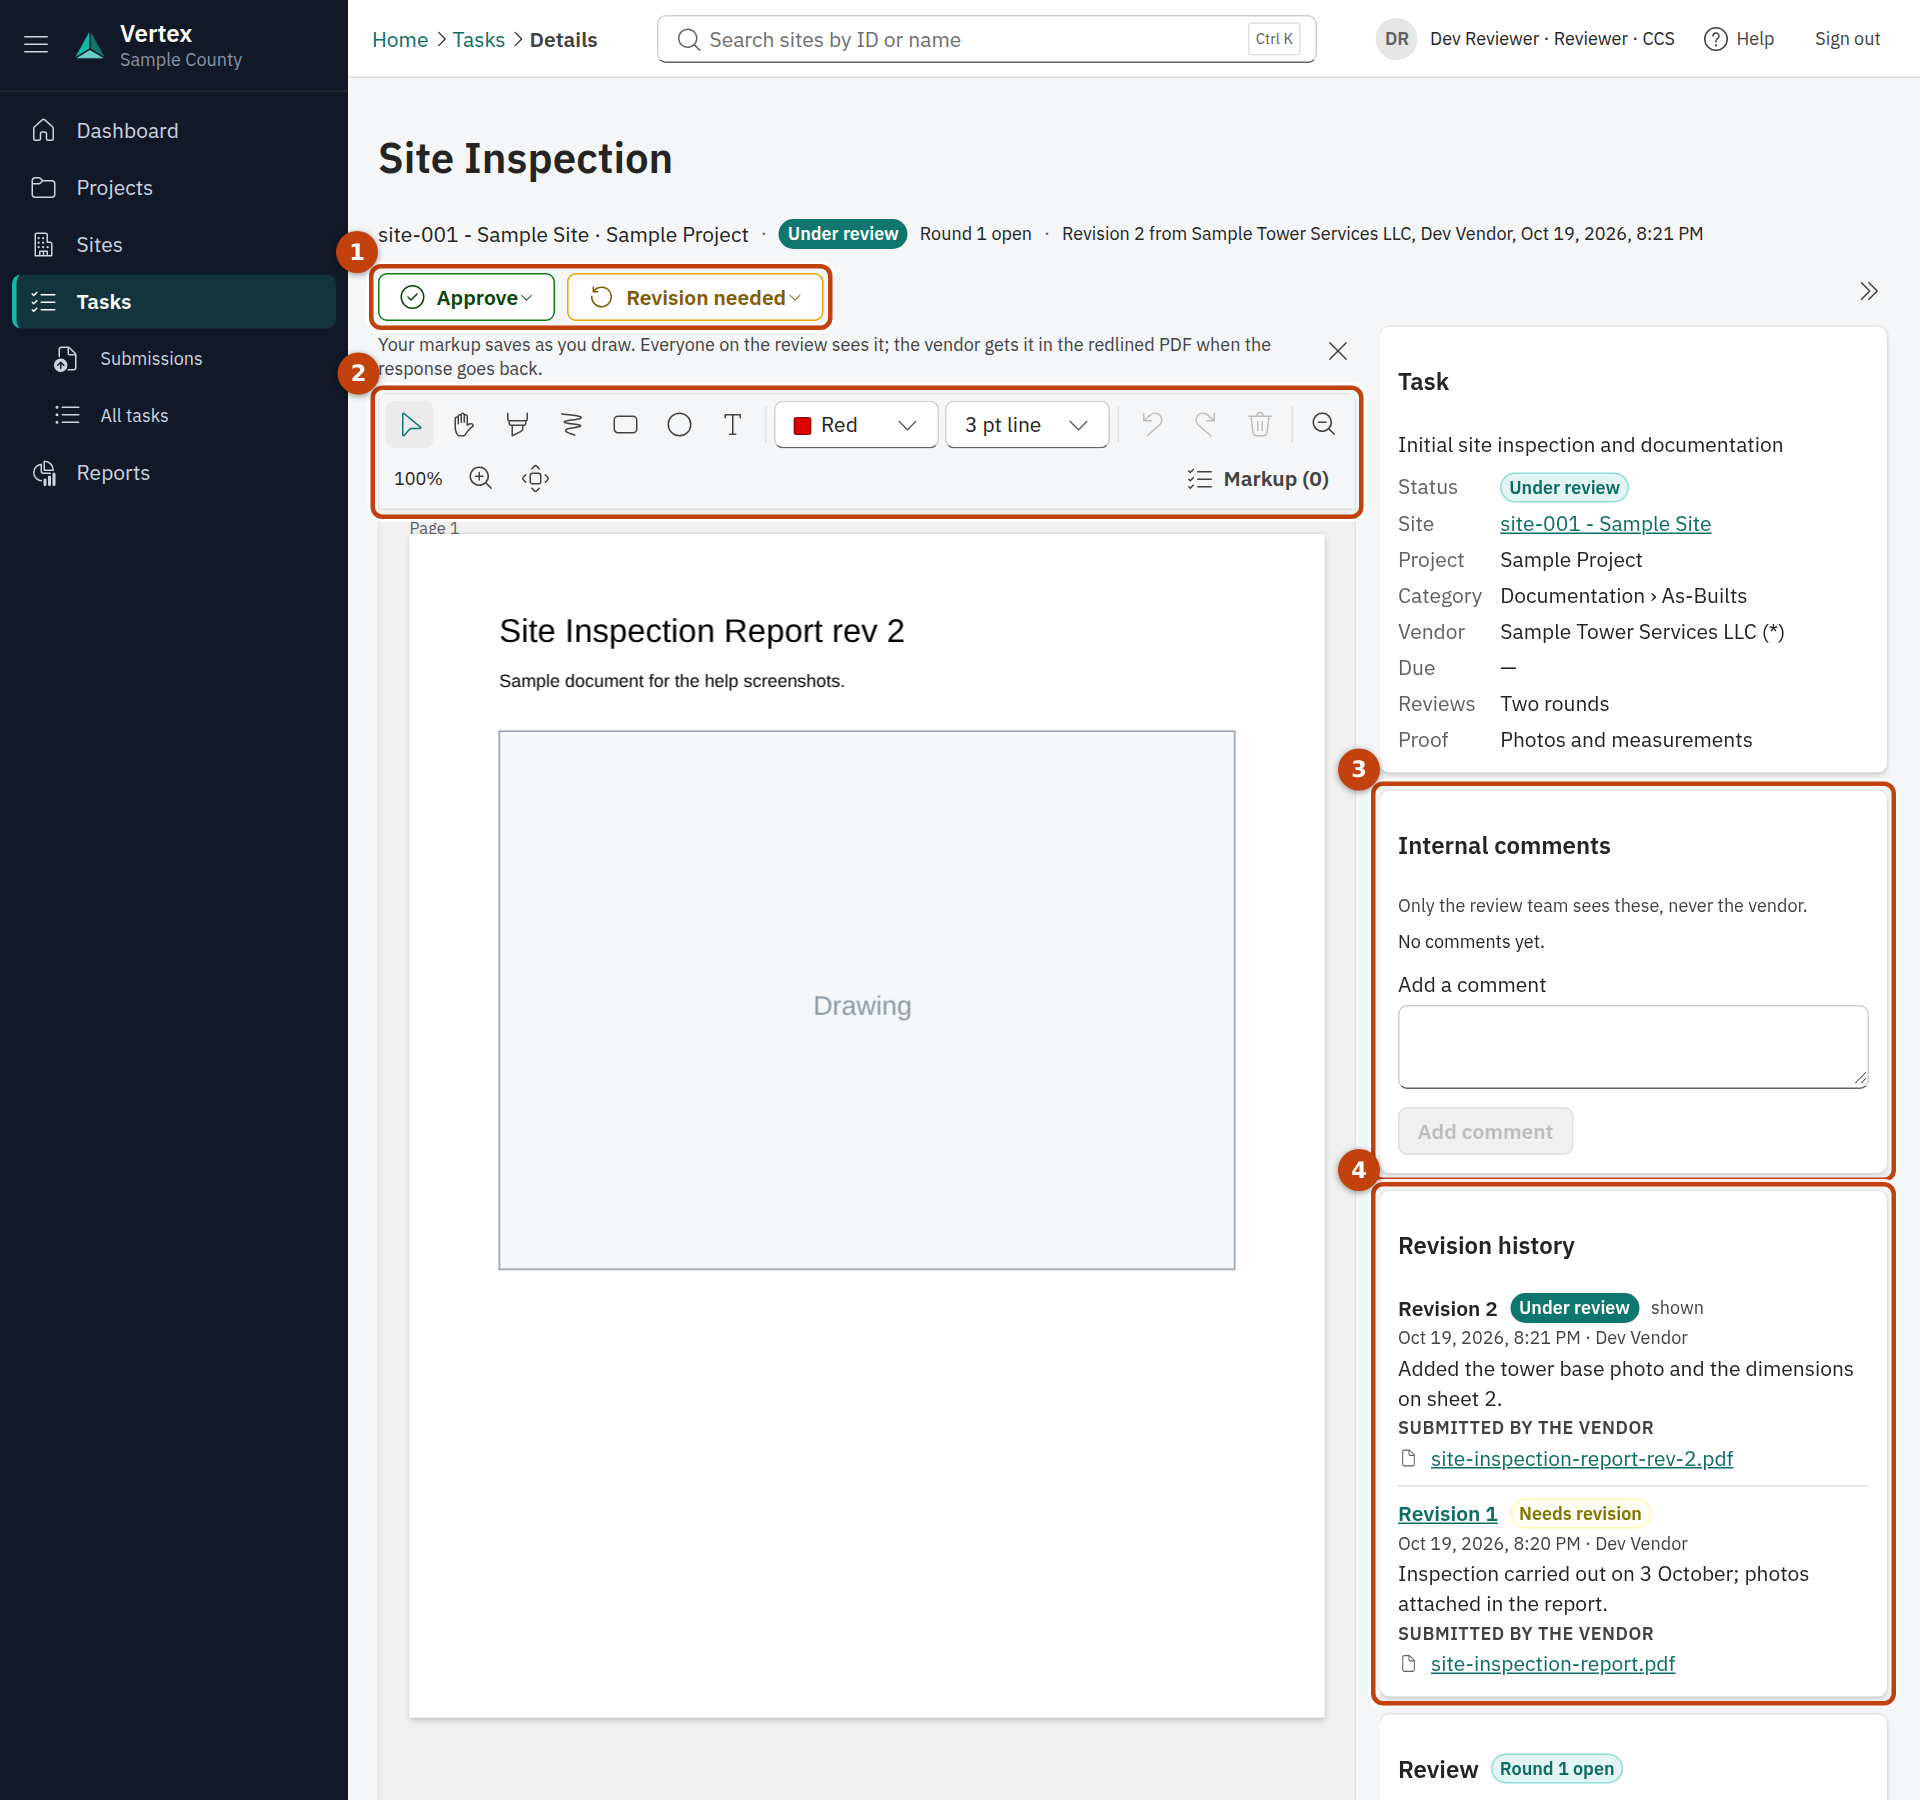1920x1800 pixels.
Task: Dismiss the markup info message
Action: pyautogui.click(x=1338, y=351)
